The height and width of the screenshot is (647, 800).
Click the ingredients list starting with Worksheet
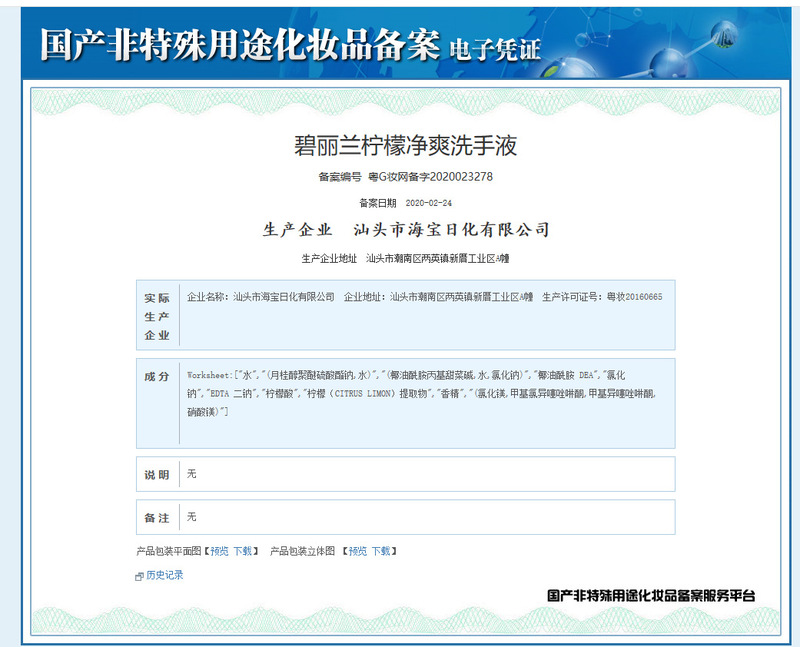(421, 393)
